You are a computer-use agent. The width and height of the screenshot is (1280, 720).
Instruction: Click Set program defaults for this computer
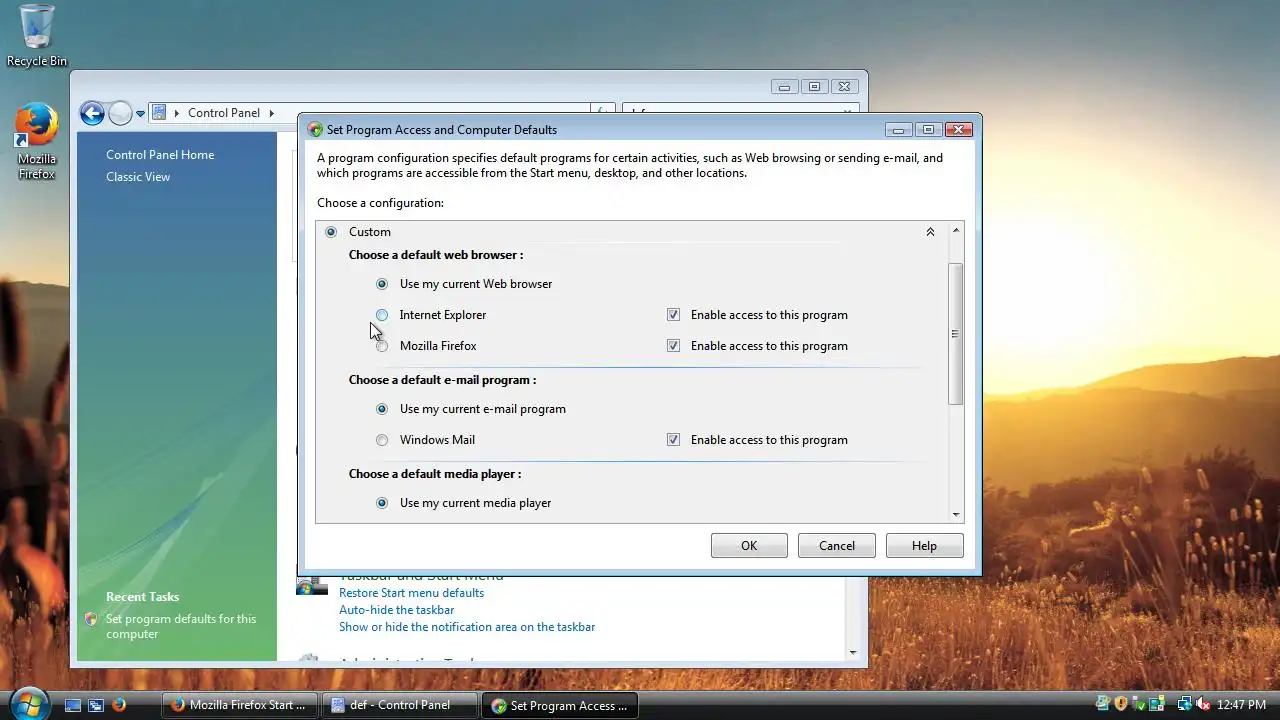(x=181, y=626)
